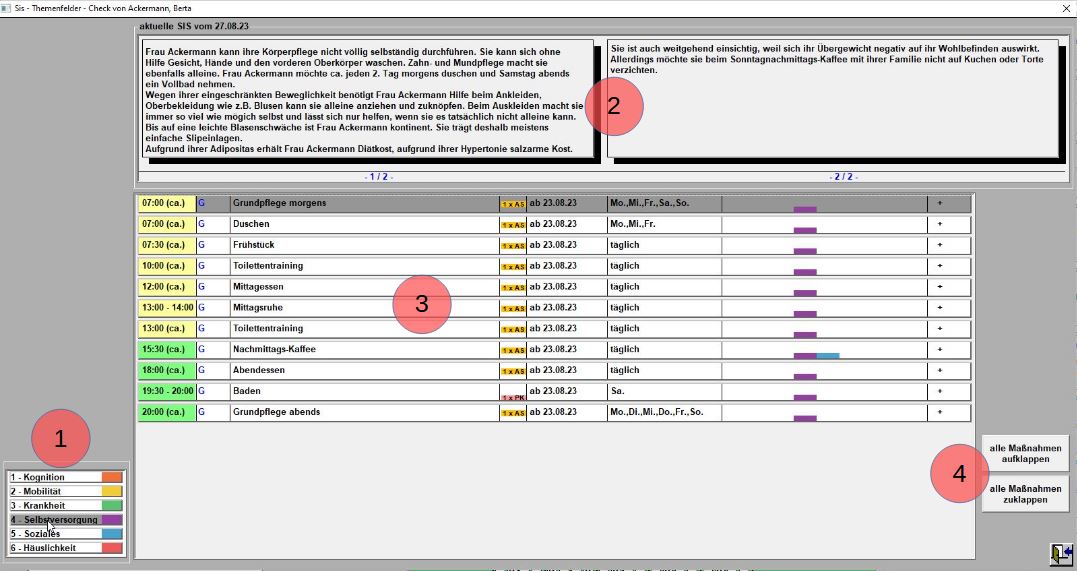Click the 1xAS badge for Mittagessen
1077x571 pixels.
pos(512,288)
